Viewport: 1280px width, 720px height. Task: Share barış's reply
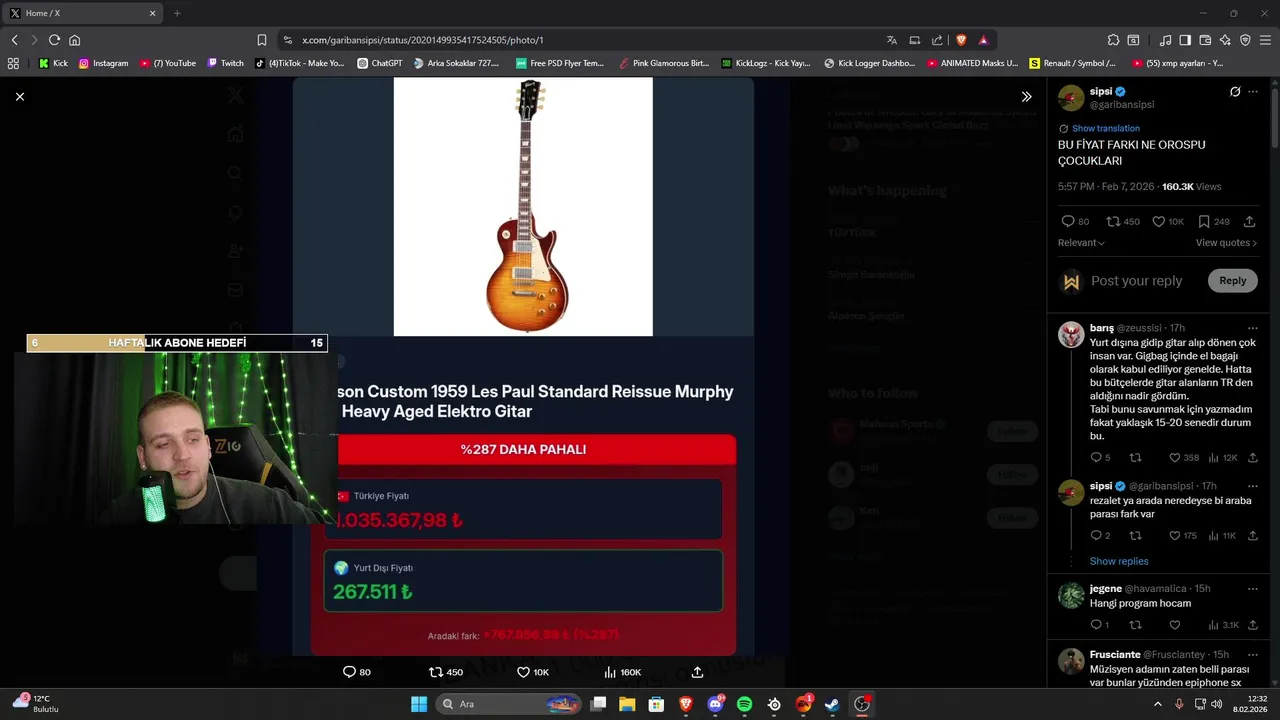(x=1253, y=457)
